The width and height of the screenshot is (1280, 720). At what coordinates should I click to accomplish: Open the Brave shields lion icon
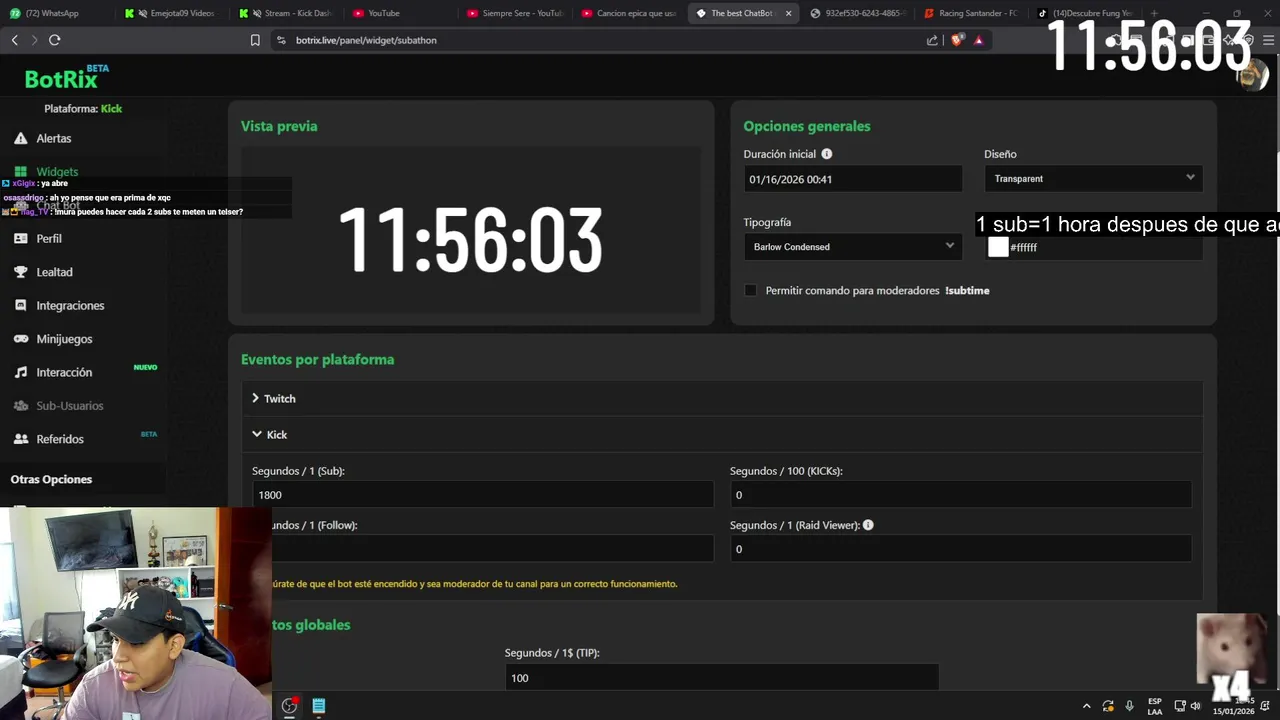(x=956, y=40)
